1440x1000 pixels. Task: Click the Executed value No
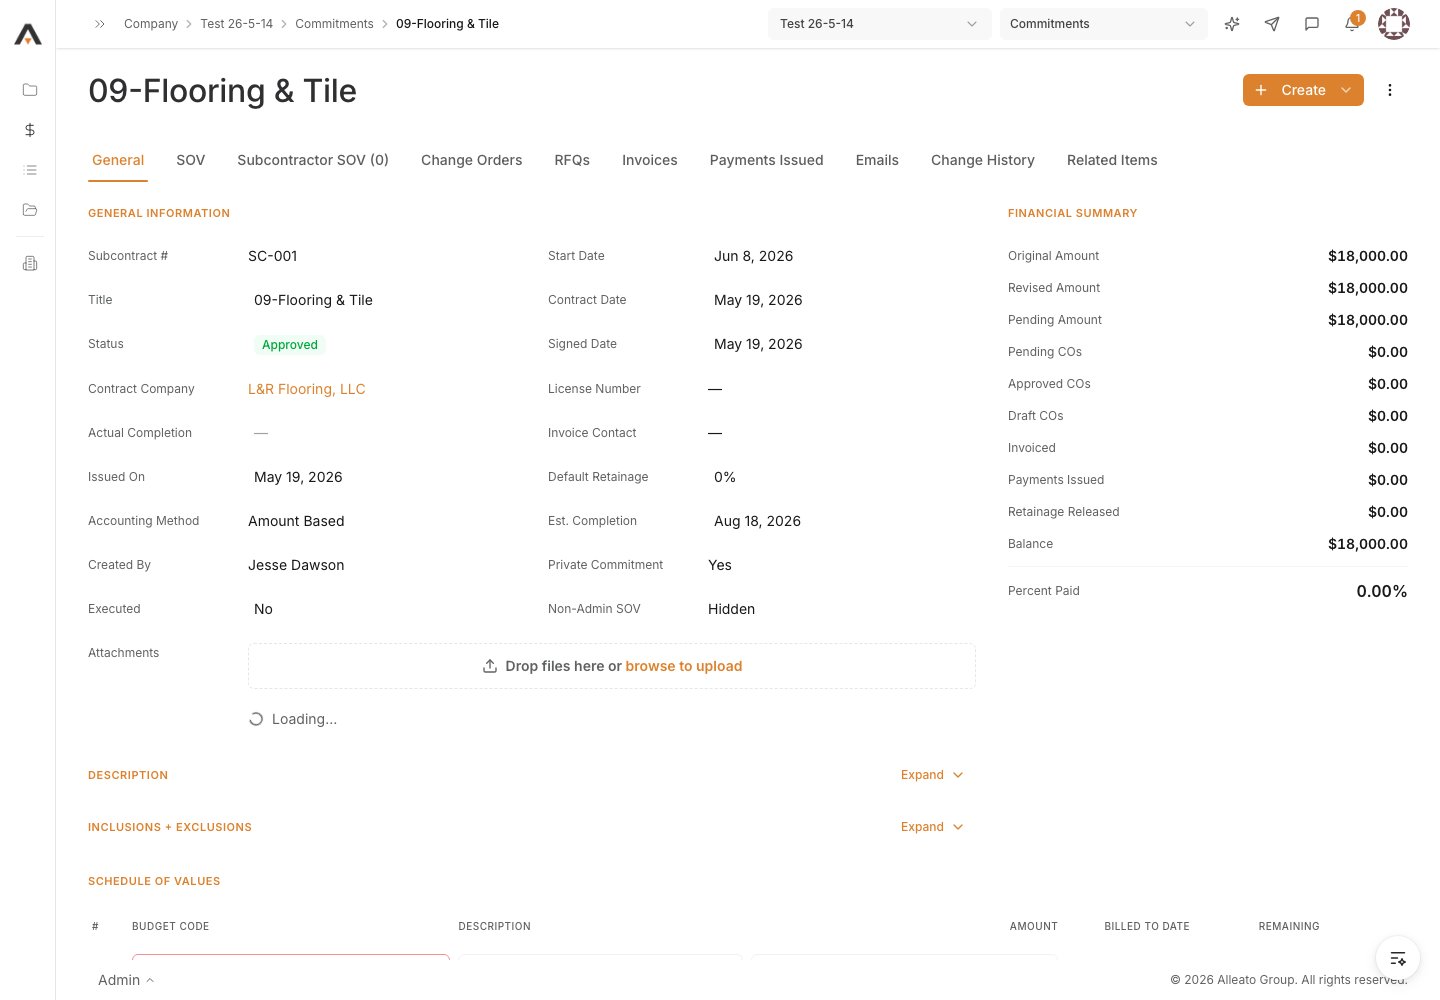click(263, 609)
